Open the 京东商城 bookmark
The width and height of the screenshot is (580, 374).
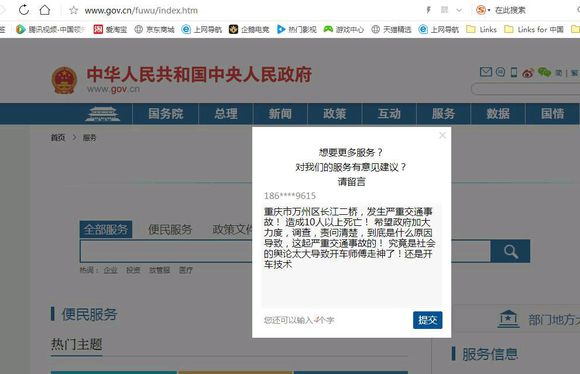pyautogui.click(x=154, y=29)
